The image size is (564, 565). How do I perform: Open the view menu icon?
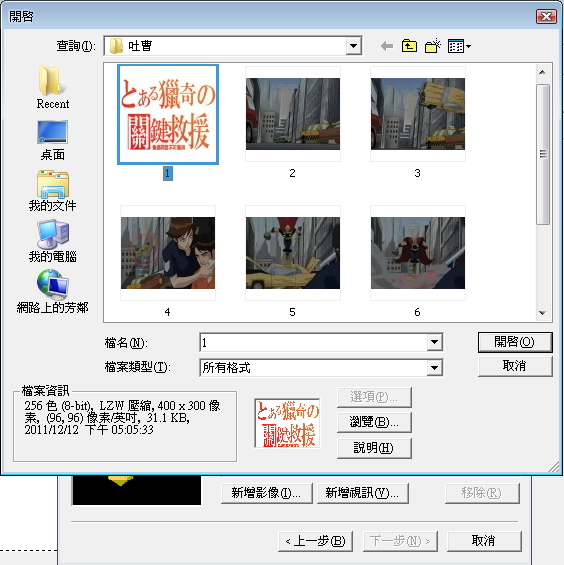pyautogui.click(x=459, y=46)
